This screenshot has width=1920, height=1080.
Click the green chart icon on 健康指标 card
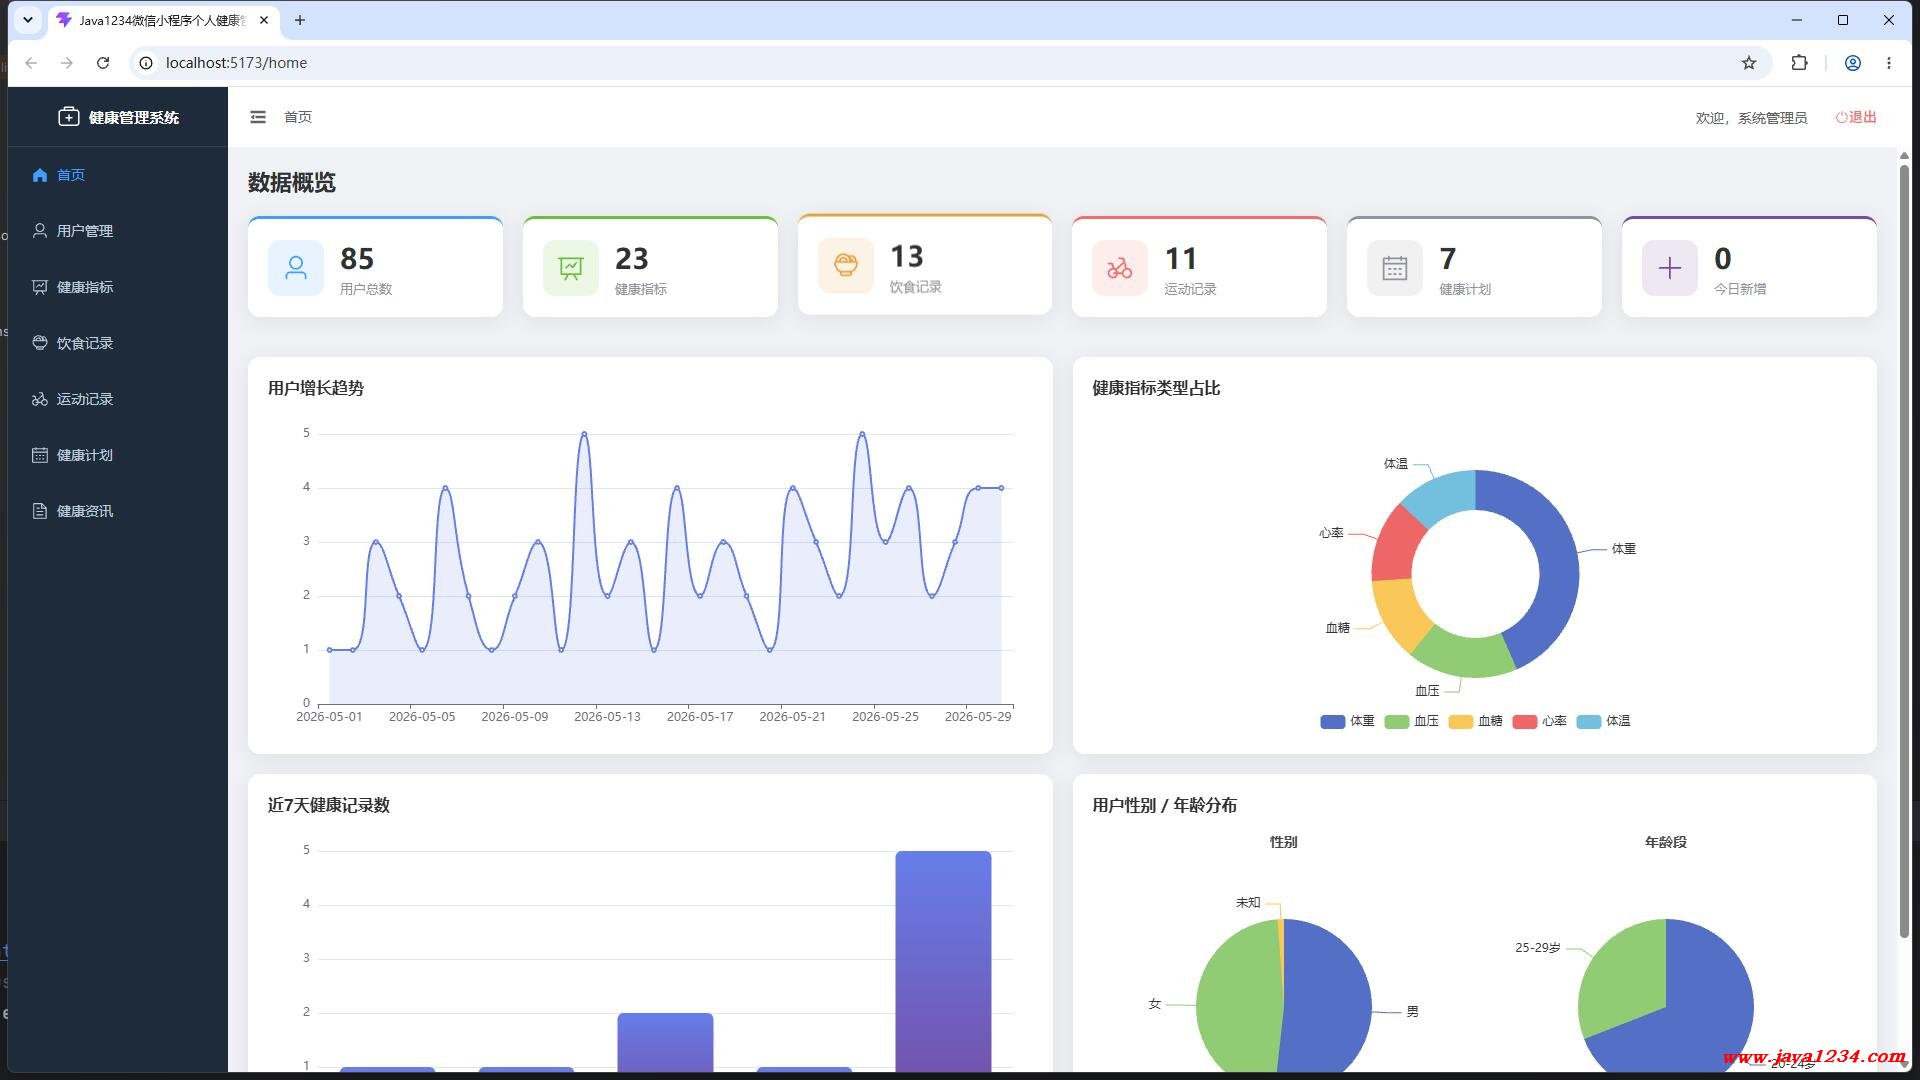[571, 268]
